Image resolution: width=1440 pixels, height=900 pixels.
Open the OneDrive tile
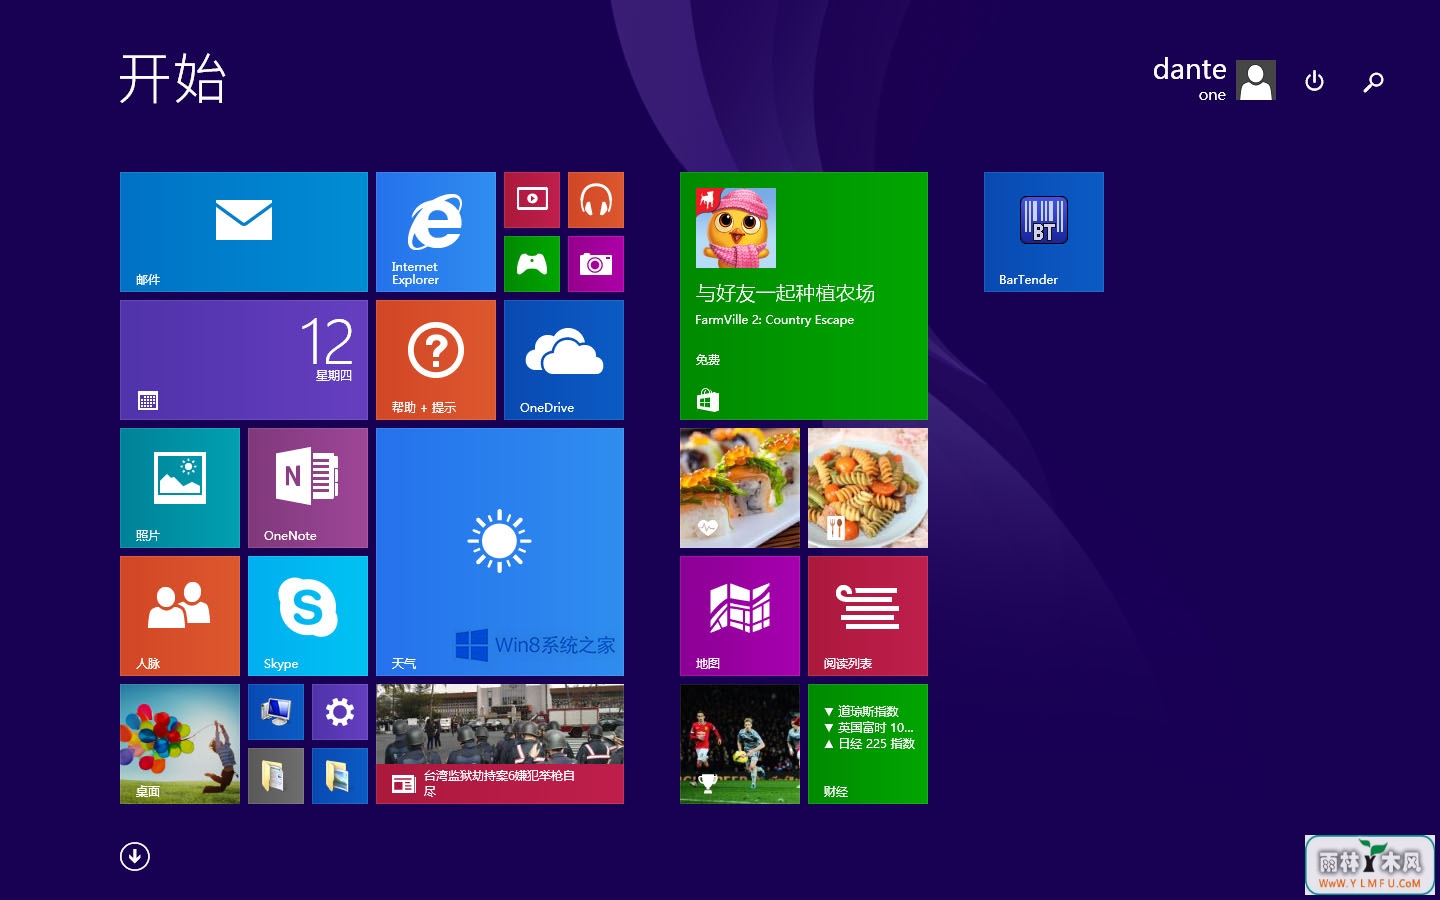[564, 360]
